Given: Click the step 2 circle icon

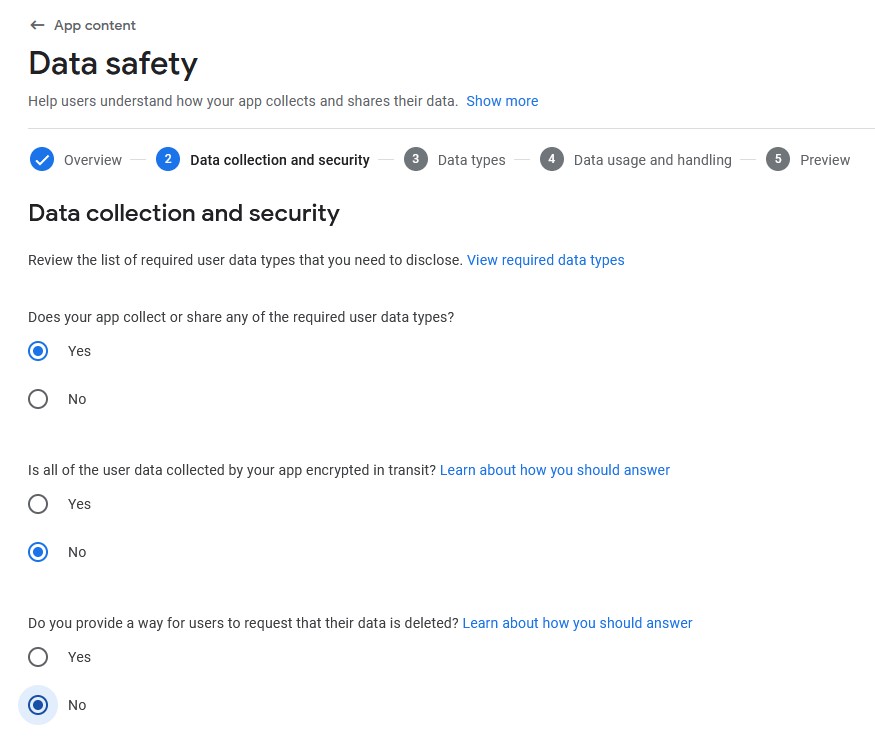Looking at the screenshot, I should [x=168, y=160].
